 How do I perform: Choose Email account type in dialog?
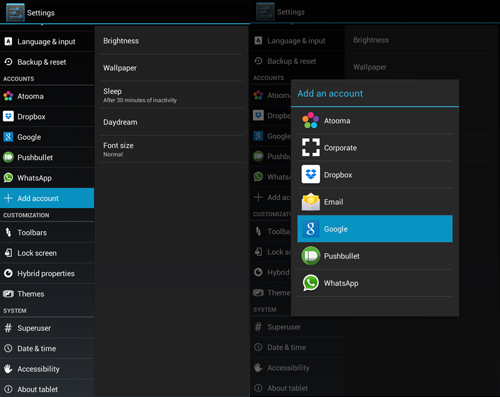(x=375, y=202)
